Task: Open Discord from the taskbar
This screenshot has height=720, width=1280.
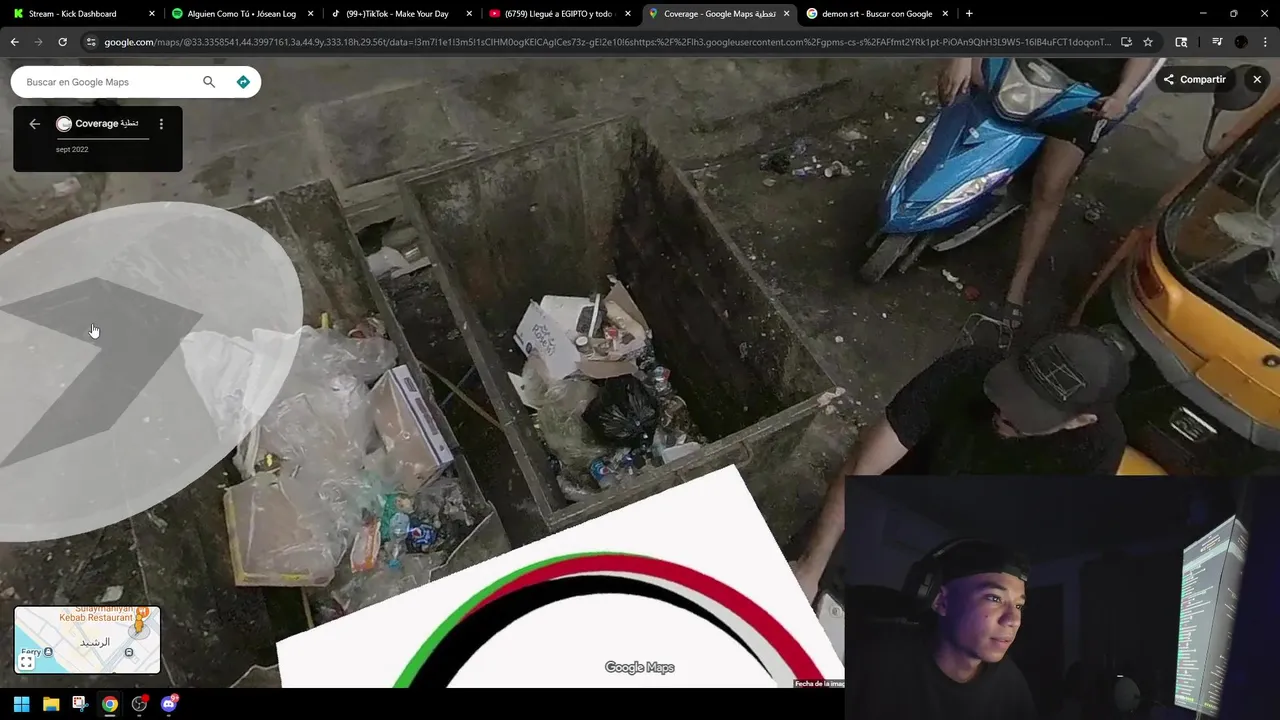Action: [169, 704]
